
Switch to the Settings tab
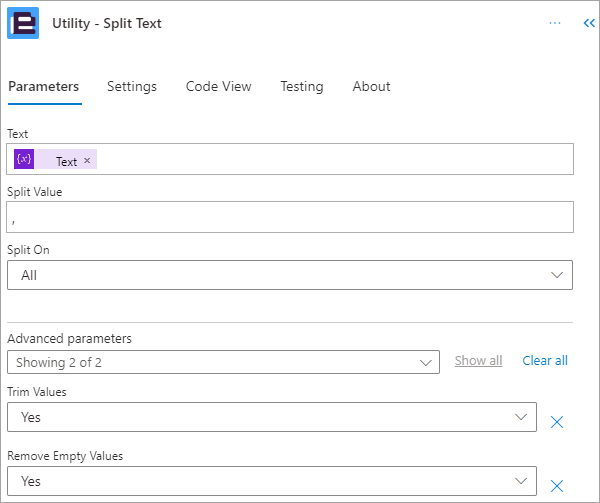point(132,86)
